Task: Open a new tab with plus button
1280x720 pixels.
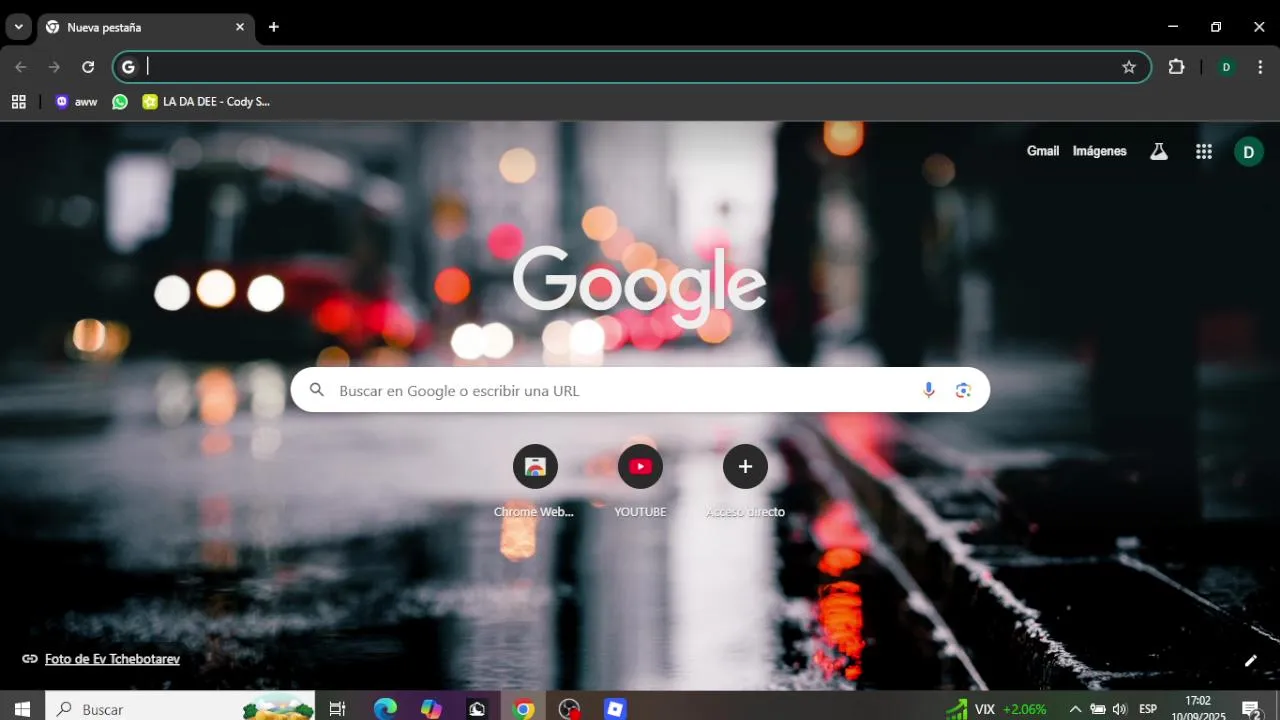Action: click(274, 27)
